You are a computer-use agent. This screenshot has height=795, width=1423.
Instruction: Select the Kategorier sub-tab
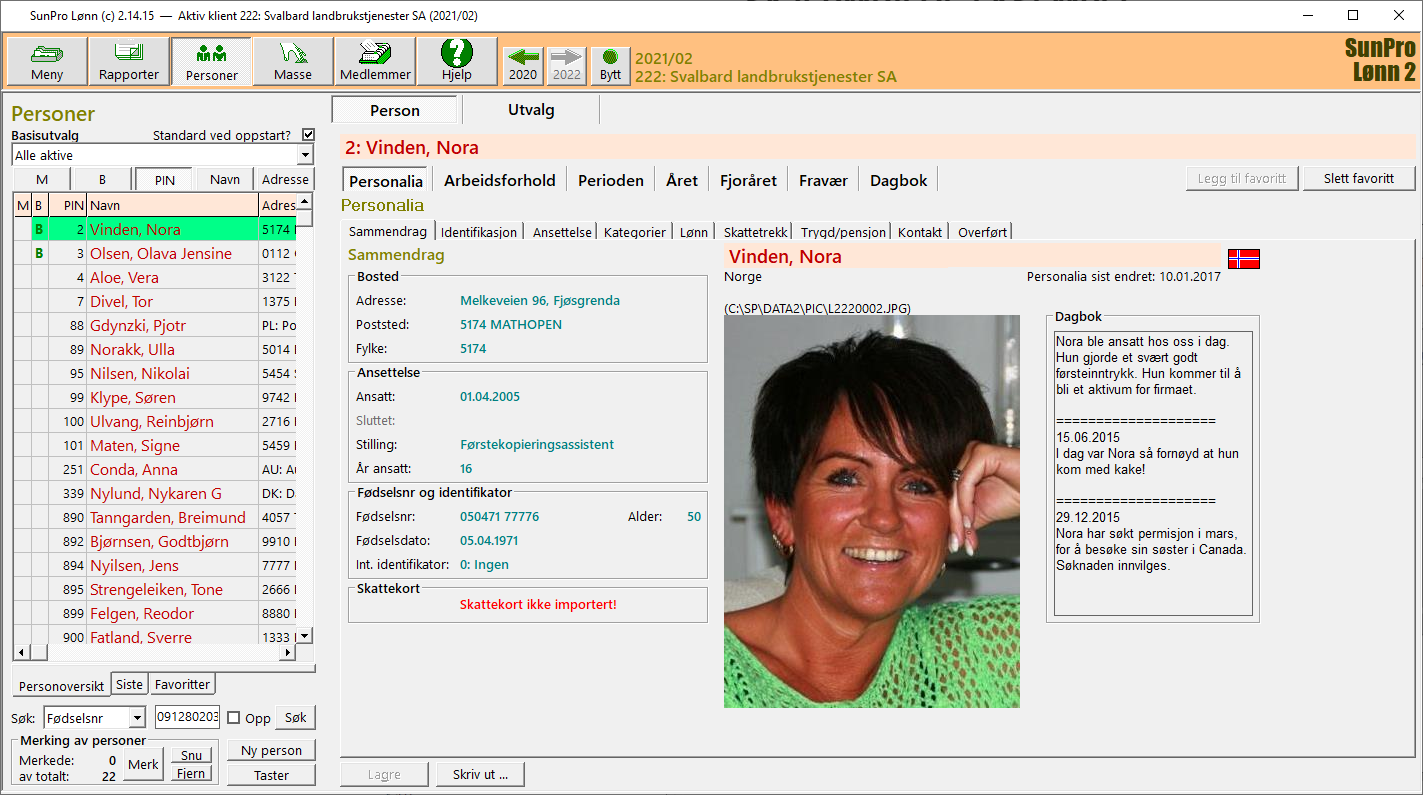pyautogui.click(x=635, y=232)
